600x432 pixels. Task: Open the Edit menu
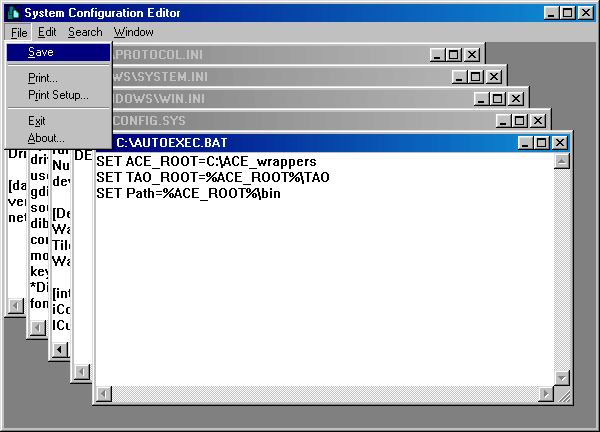47,32
